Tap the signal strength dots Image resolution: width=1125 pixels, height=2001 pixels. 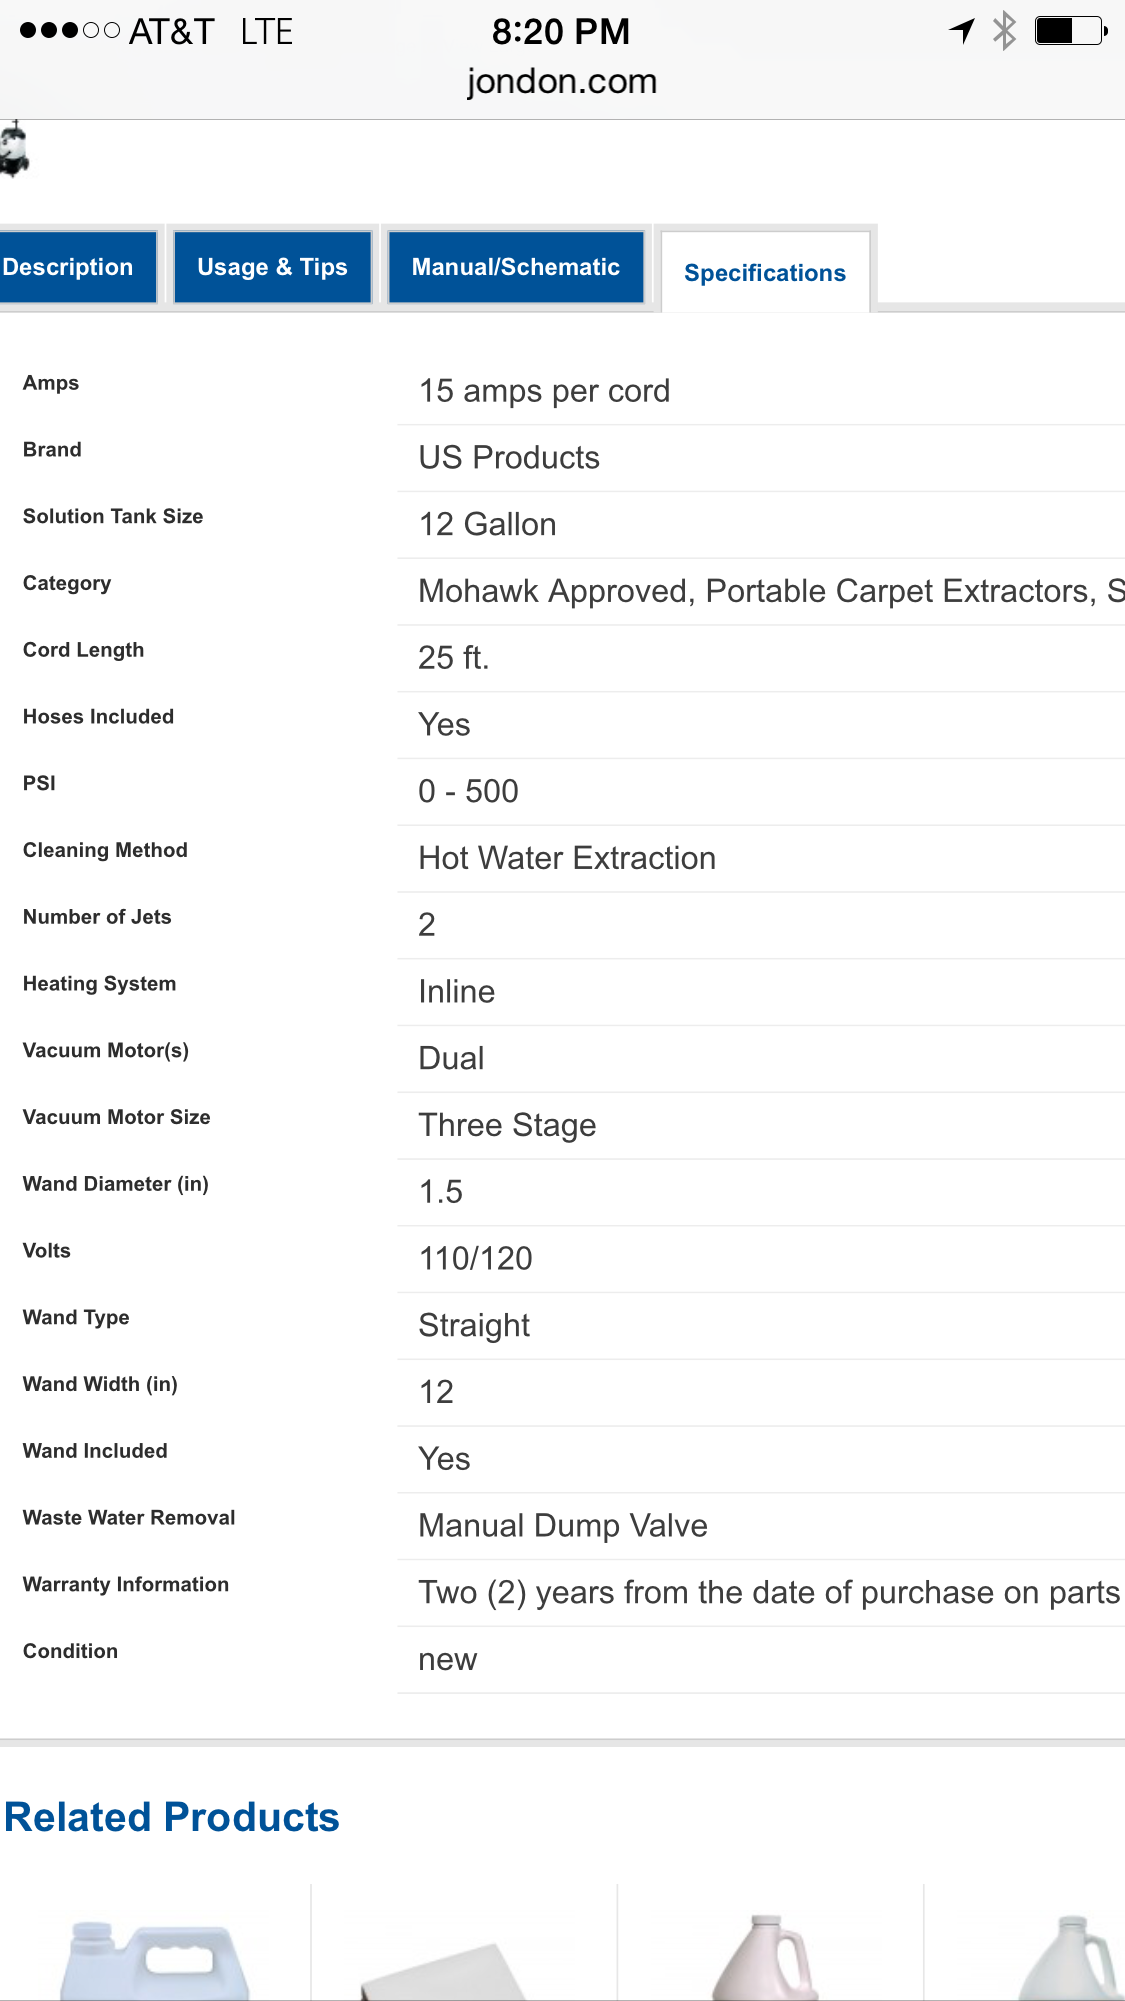coord(70,31)
